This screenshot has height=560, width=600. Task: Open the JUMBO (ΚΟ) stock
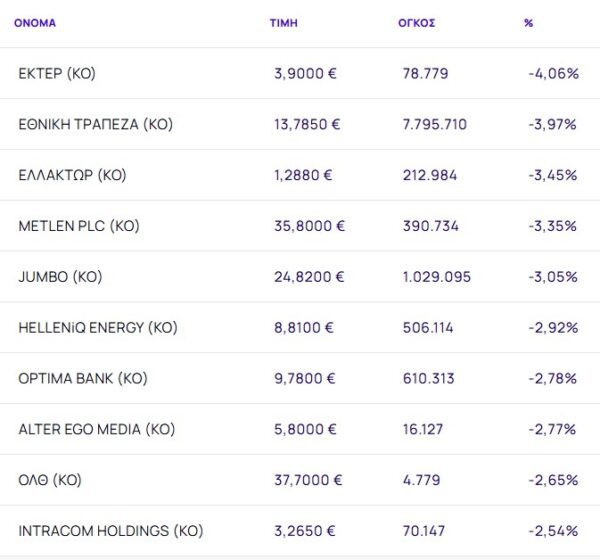tap(60, 277)
